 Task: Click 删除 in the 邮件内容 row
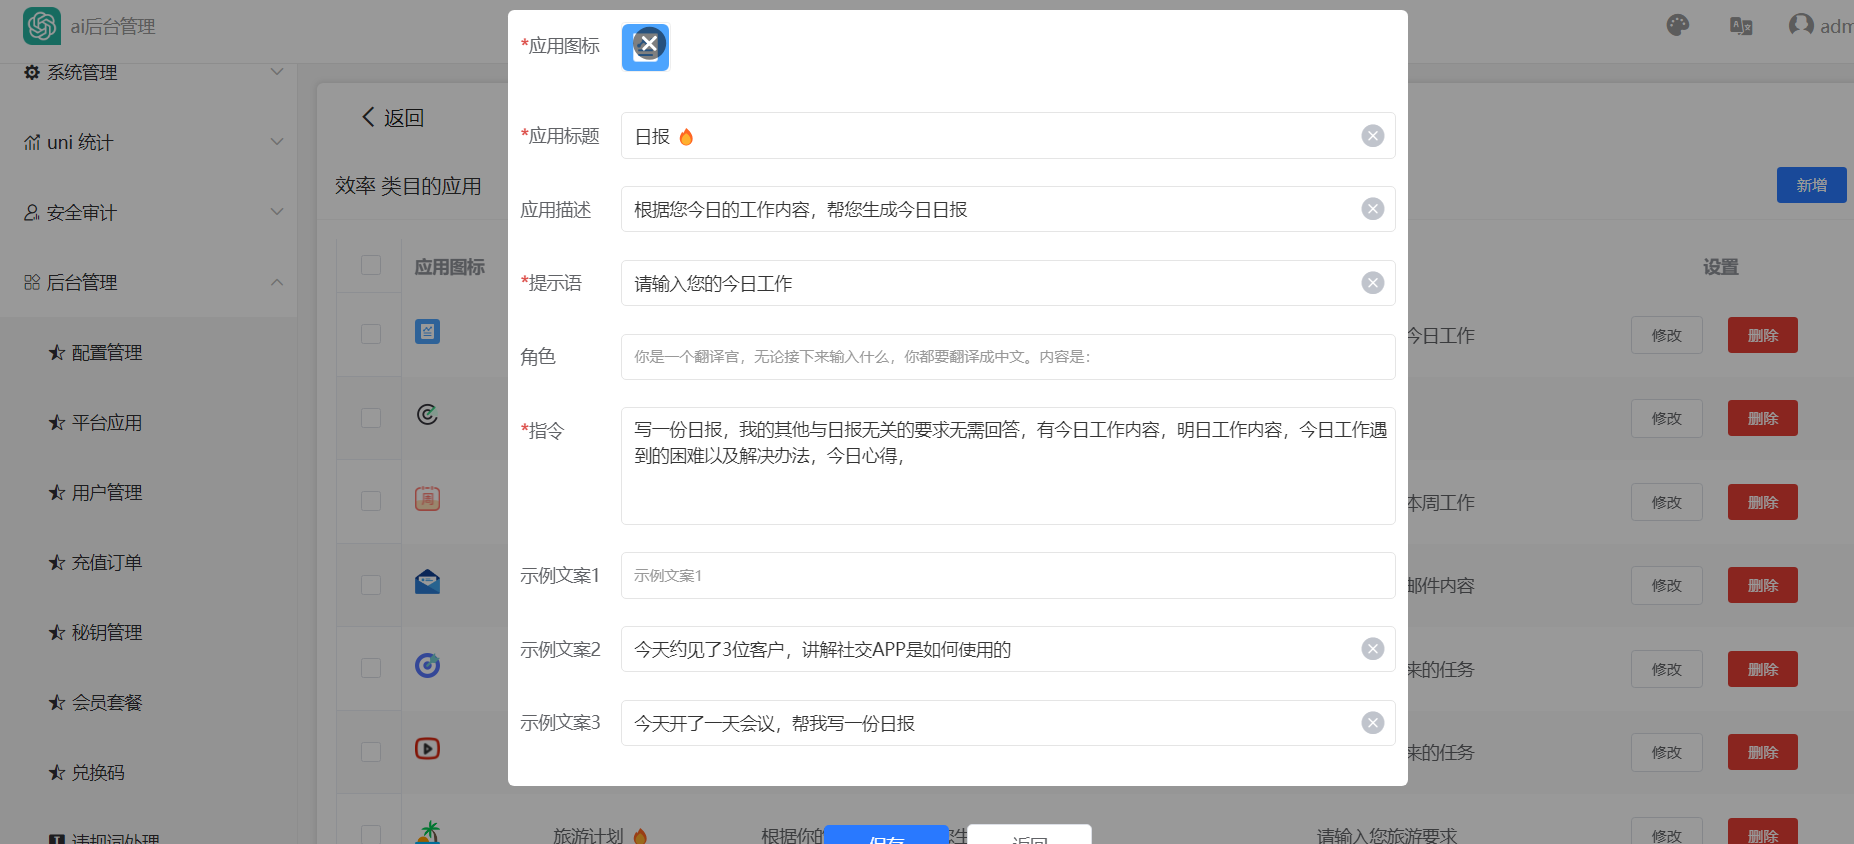pyautogui.click(x=1762, y=585)
